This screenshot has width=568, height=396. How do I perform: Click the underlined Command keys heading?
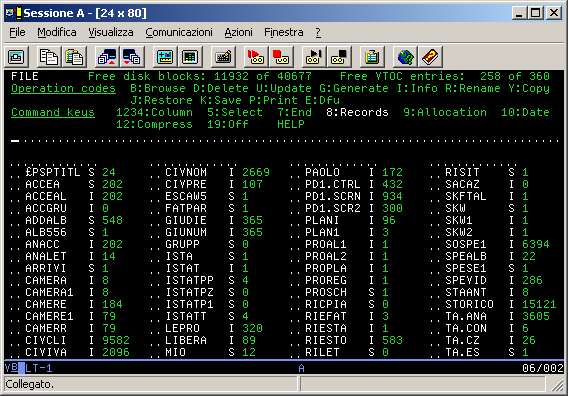pyautogui.click(x=53, y=112)
